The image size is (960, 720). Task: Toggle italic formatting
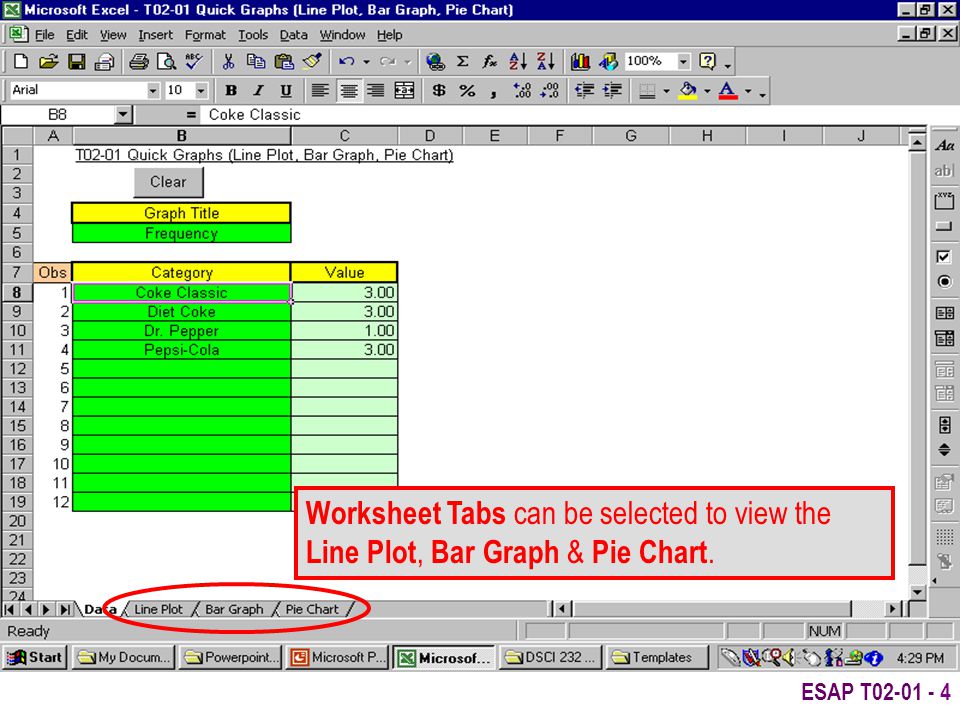coord(258,91)
